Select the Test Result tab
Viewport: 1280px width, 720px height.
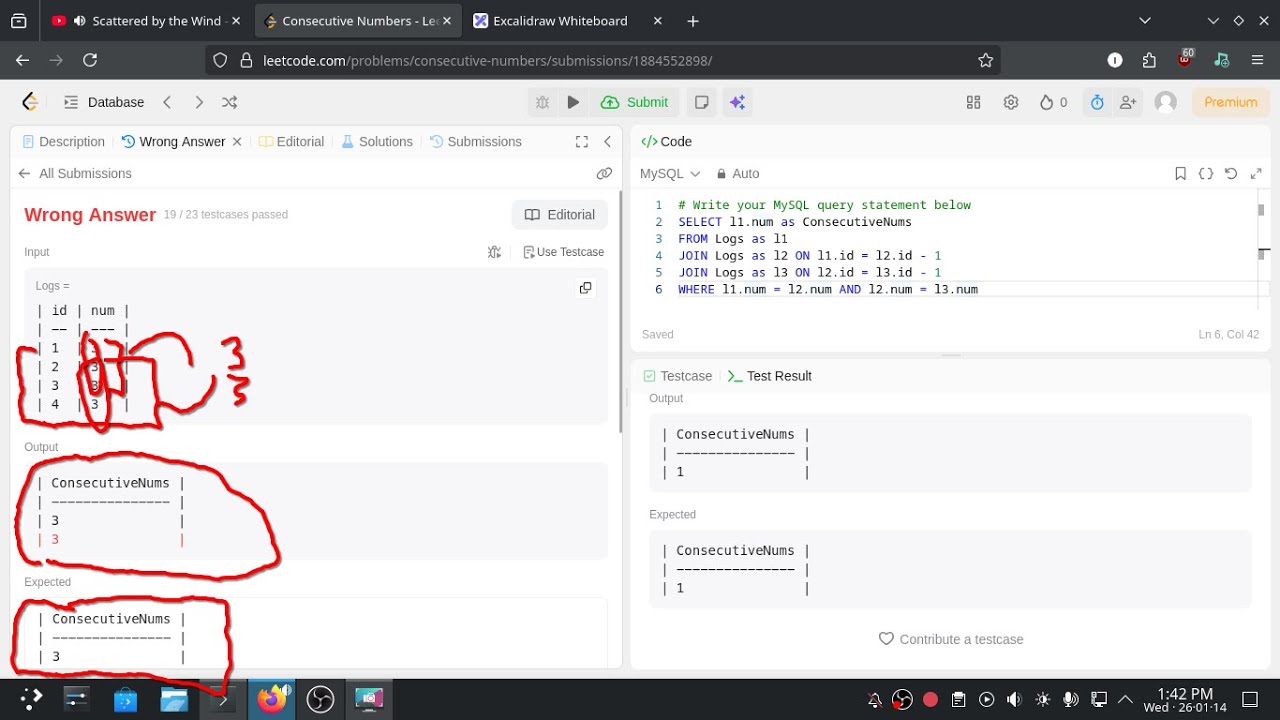pyautogui.click(x=769, y=376)
